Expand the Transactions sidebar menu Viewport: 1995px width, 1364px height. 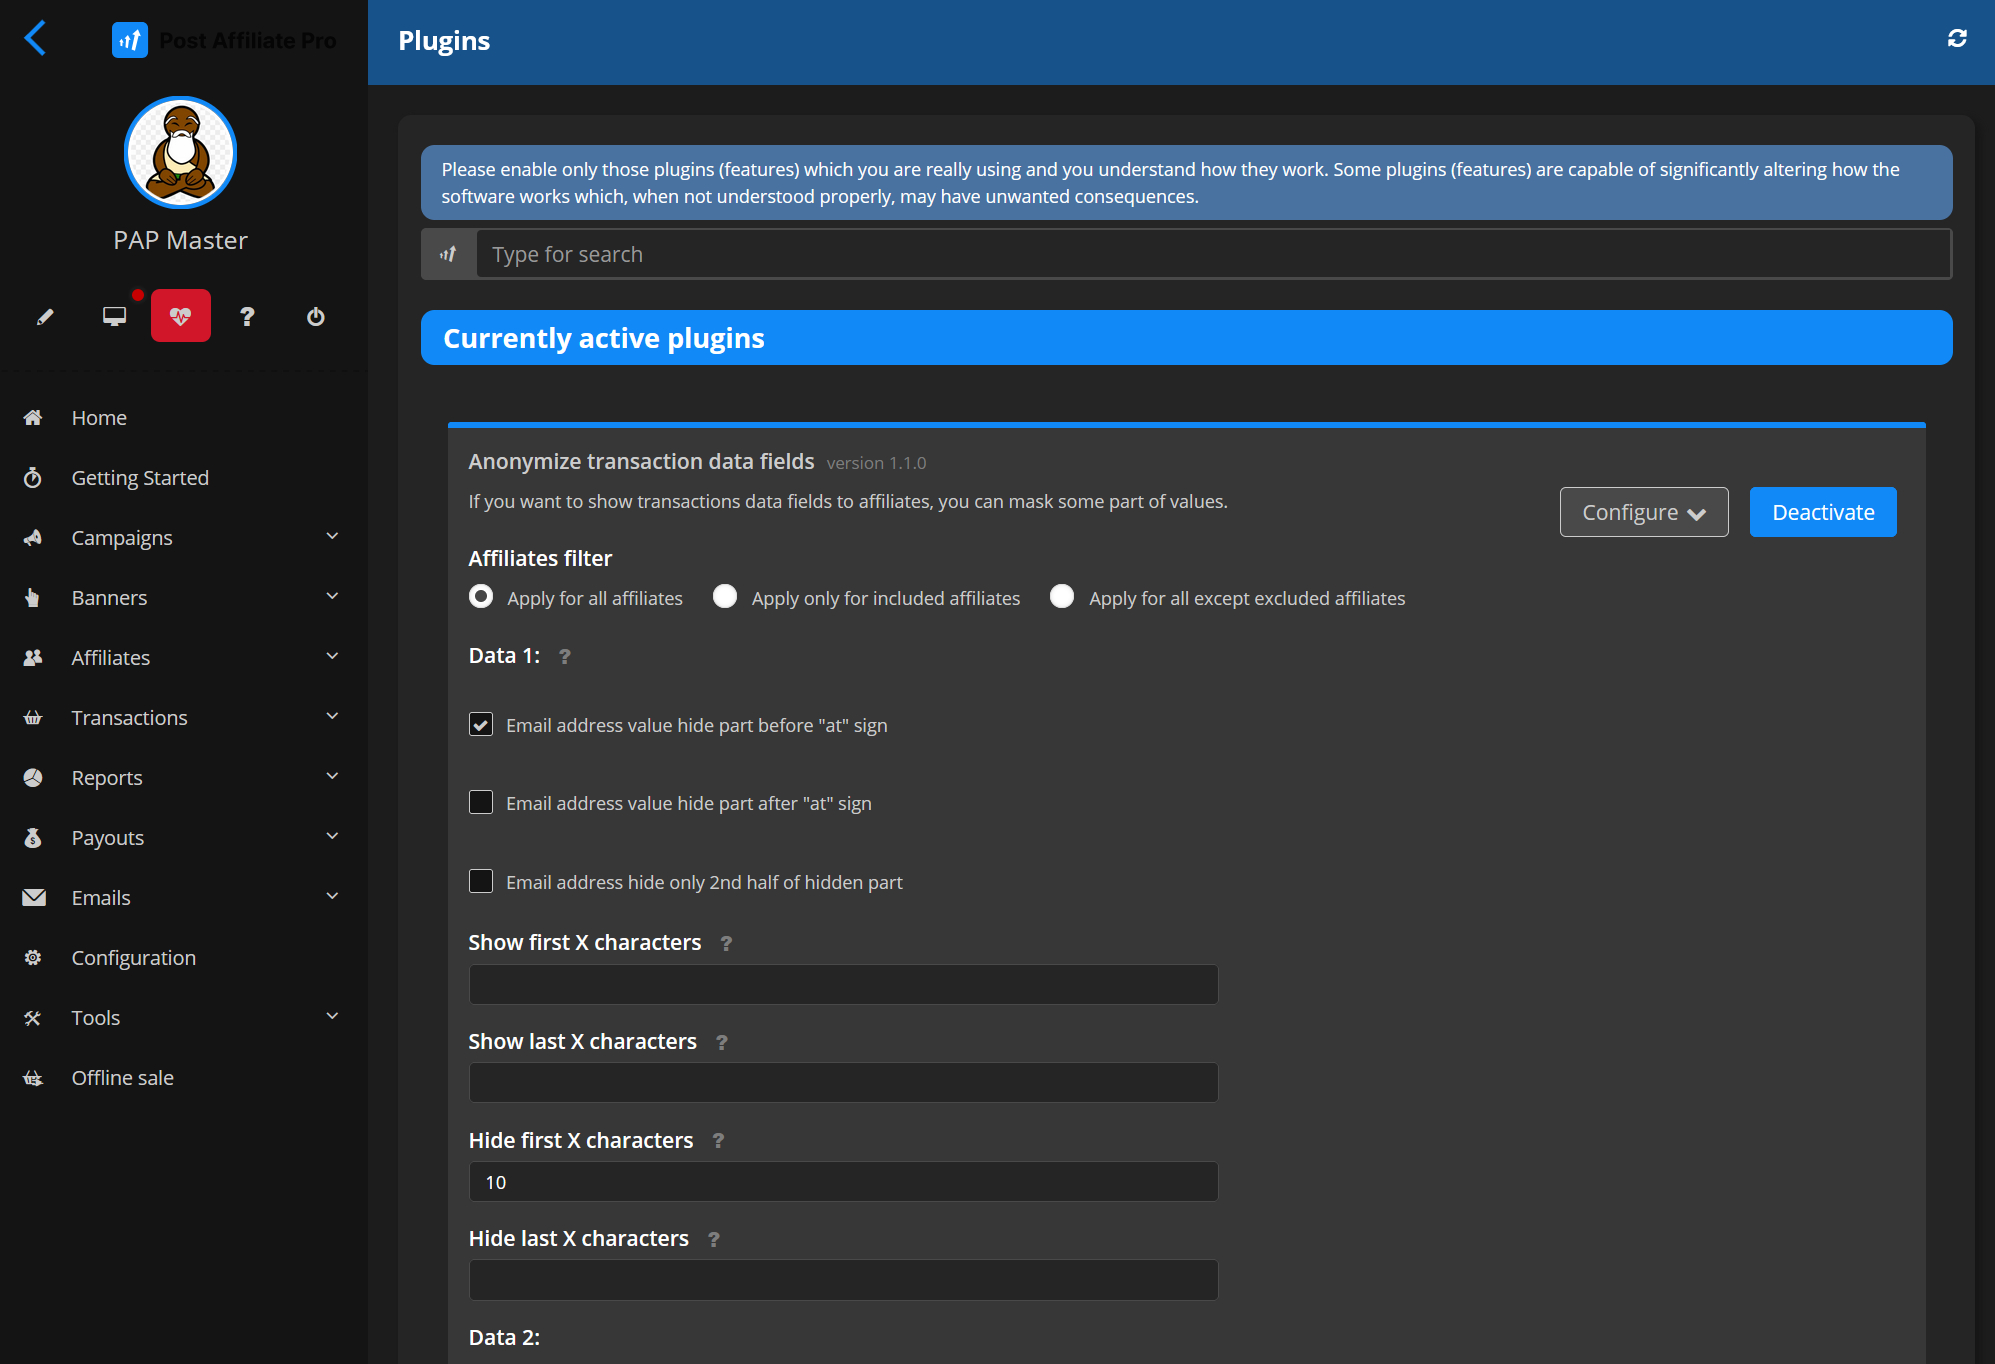[180, 718]
